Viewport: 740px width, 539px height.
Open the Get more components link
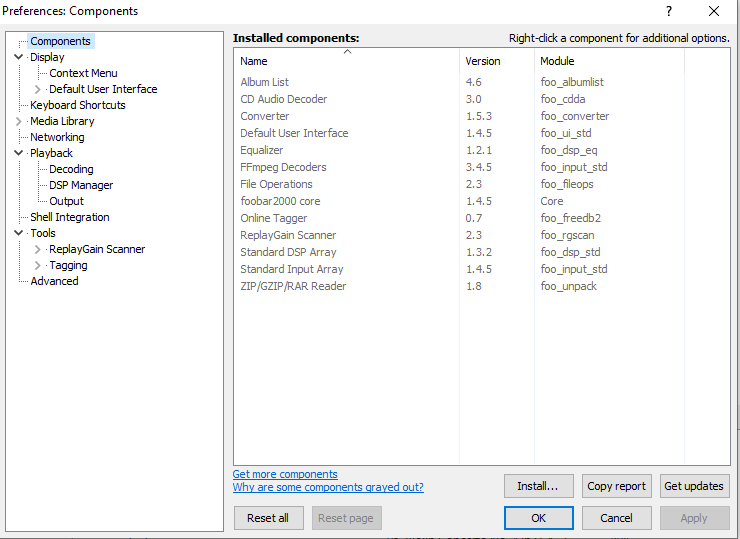[x=285, y=474]
